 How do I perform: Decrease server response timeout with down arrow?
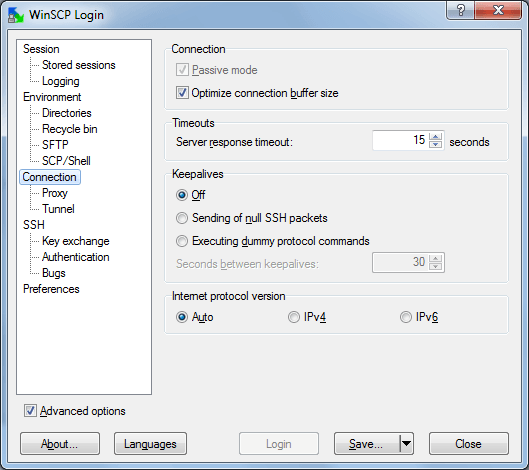[x=436, y=144]
